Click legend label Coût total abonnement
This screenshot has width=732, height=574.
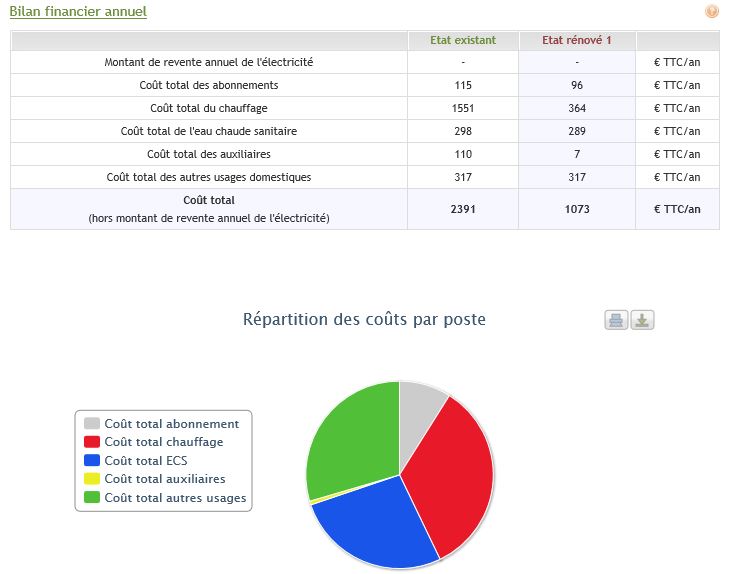pos(172,424)
